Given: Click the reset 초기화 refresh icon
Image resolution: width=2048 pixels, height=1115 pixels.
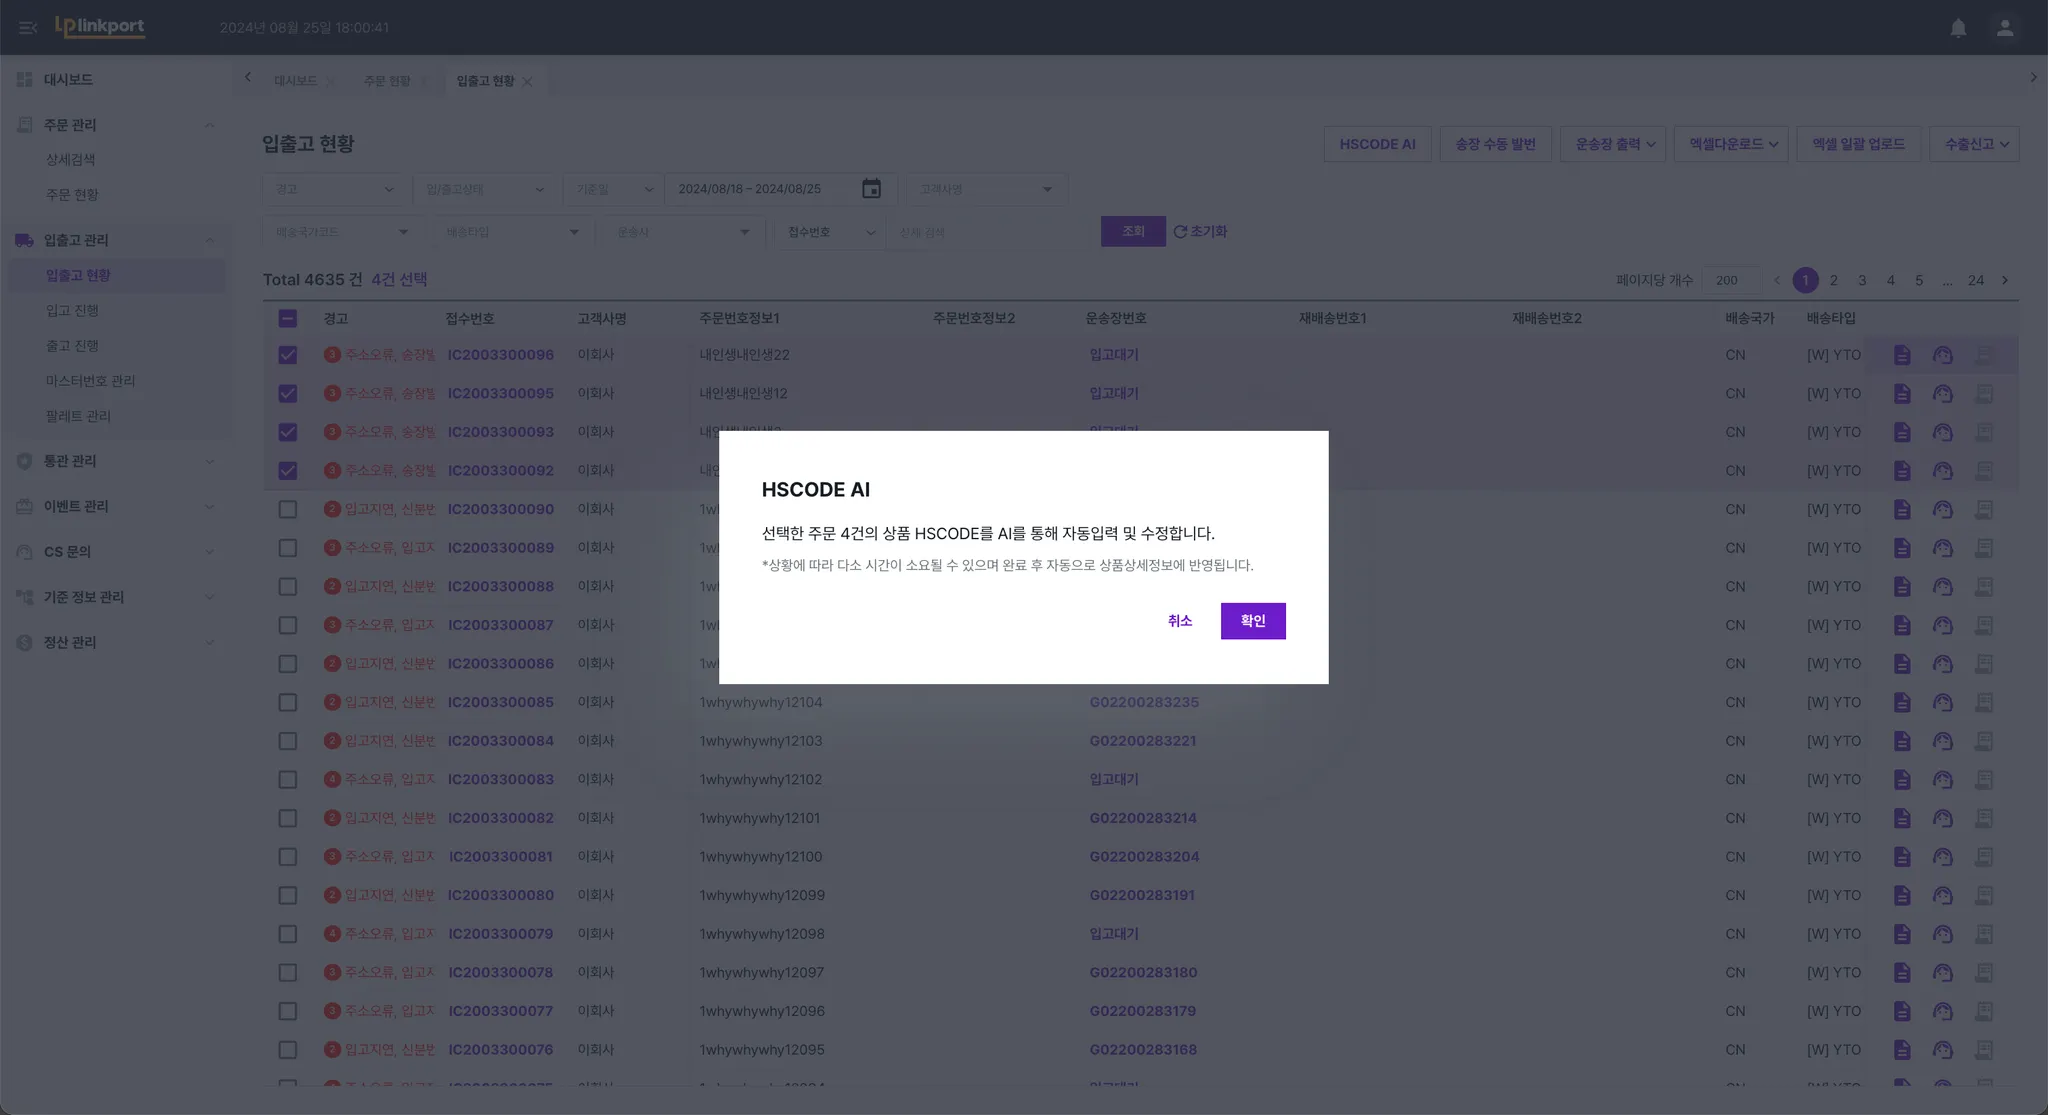Looking at the screenshot, I should 1180,232.
